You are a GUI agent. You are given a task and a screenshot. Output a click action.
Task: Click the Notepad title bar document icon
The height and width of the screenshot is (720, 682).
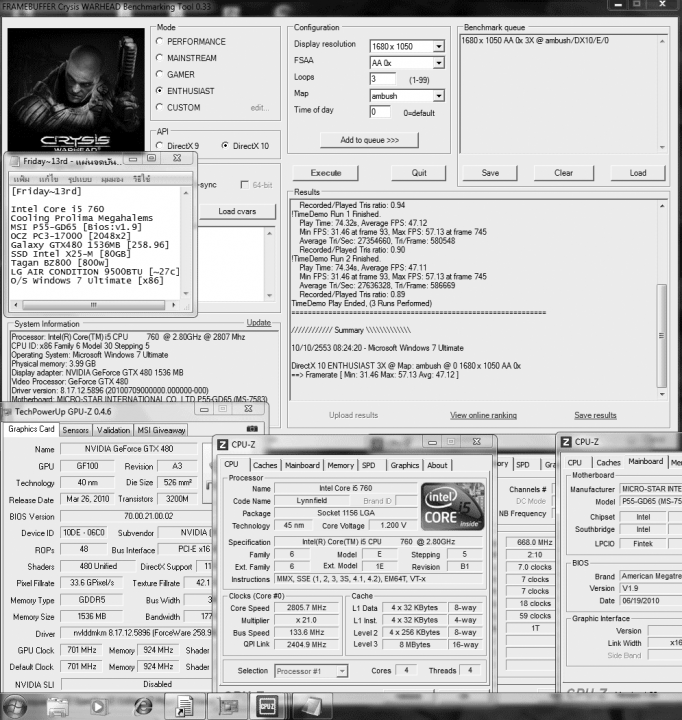point(15,162)
